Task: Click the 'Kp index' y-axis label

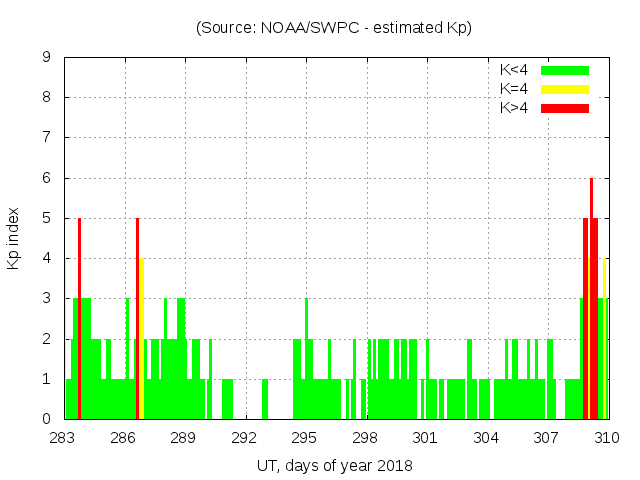Action: click(x=14, y=238)
